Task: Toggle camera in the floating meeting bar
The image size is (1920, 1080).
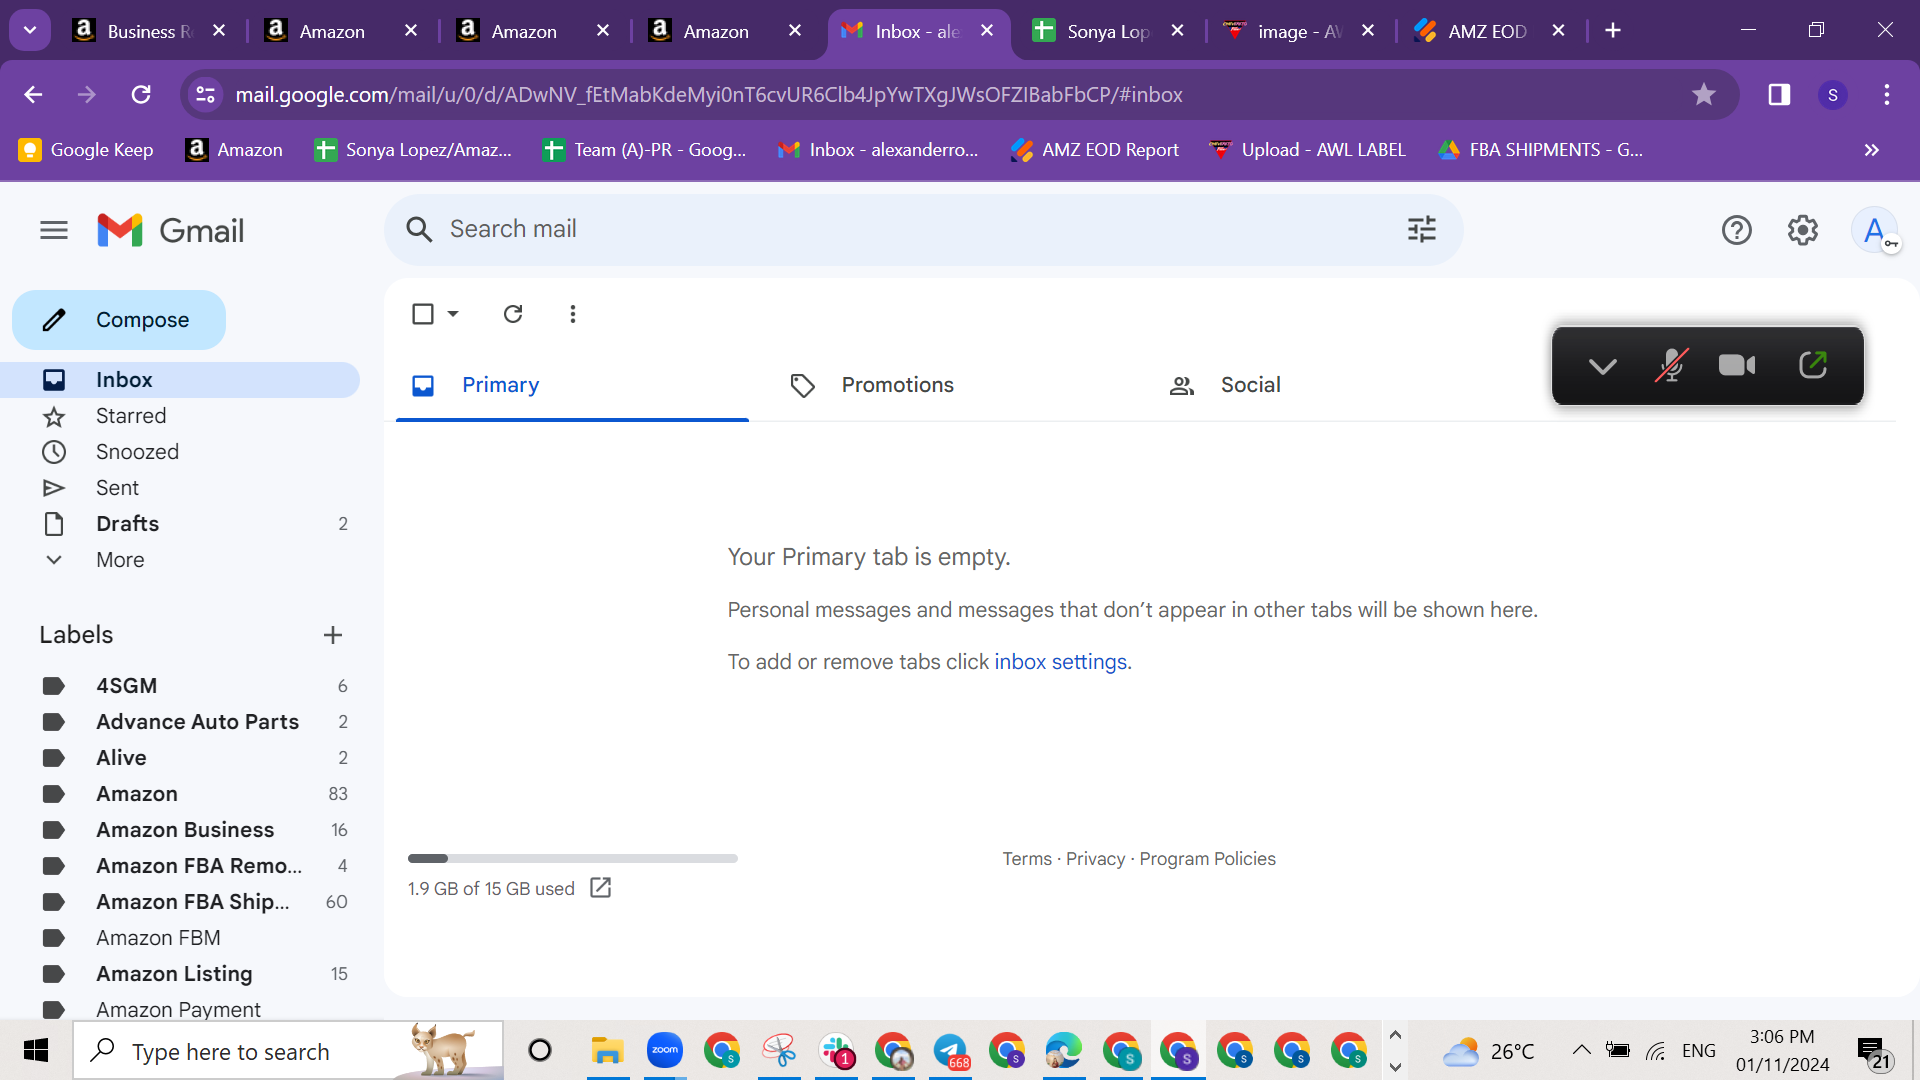Action: [x=1737, y=365]
